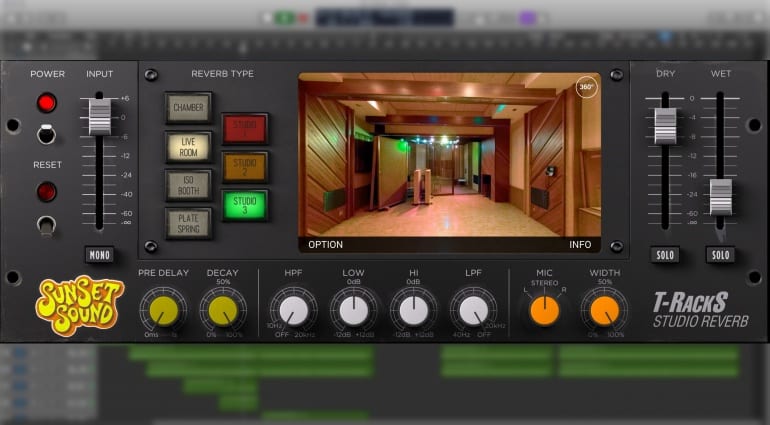
Task: Open the 360° room view
Action: coord(586,87)
